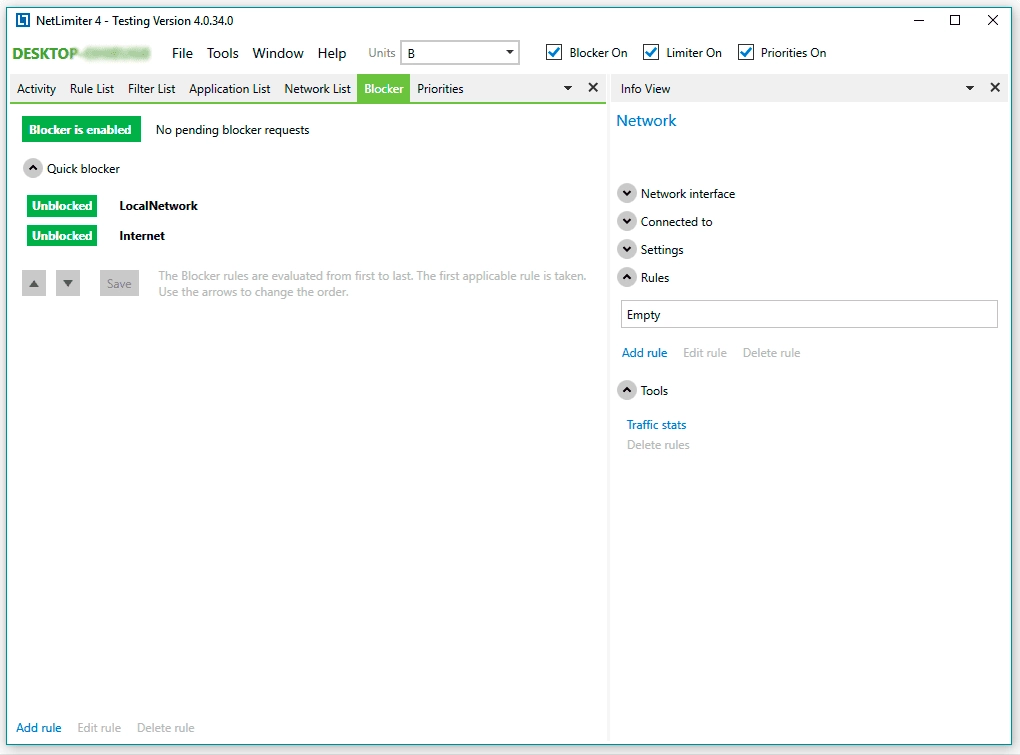Switch to the Network List tab

[317, 89]
